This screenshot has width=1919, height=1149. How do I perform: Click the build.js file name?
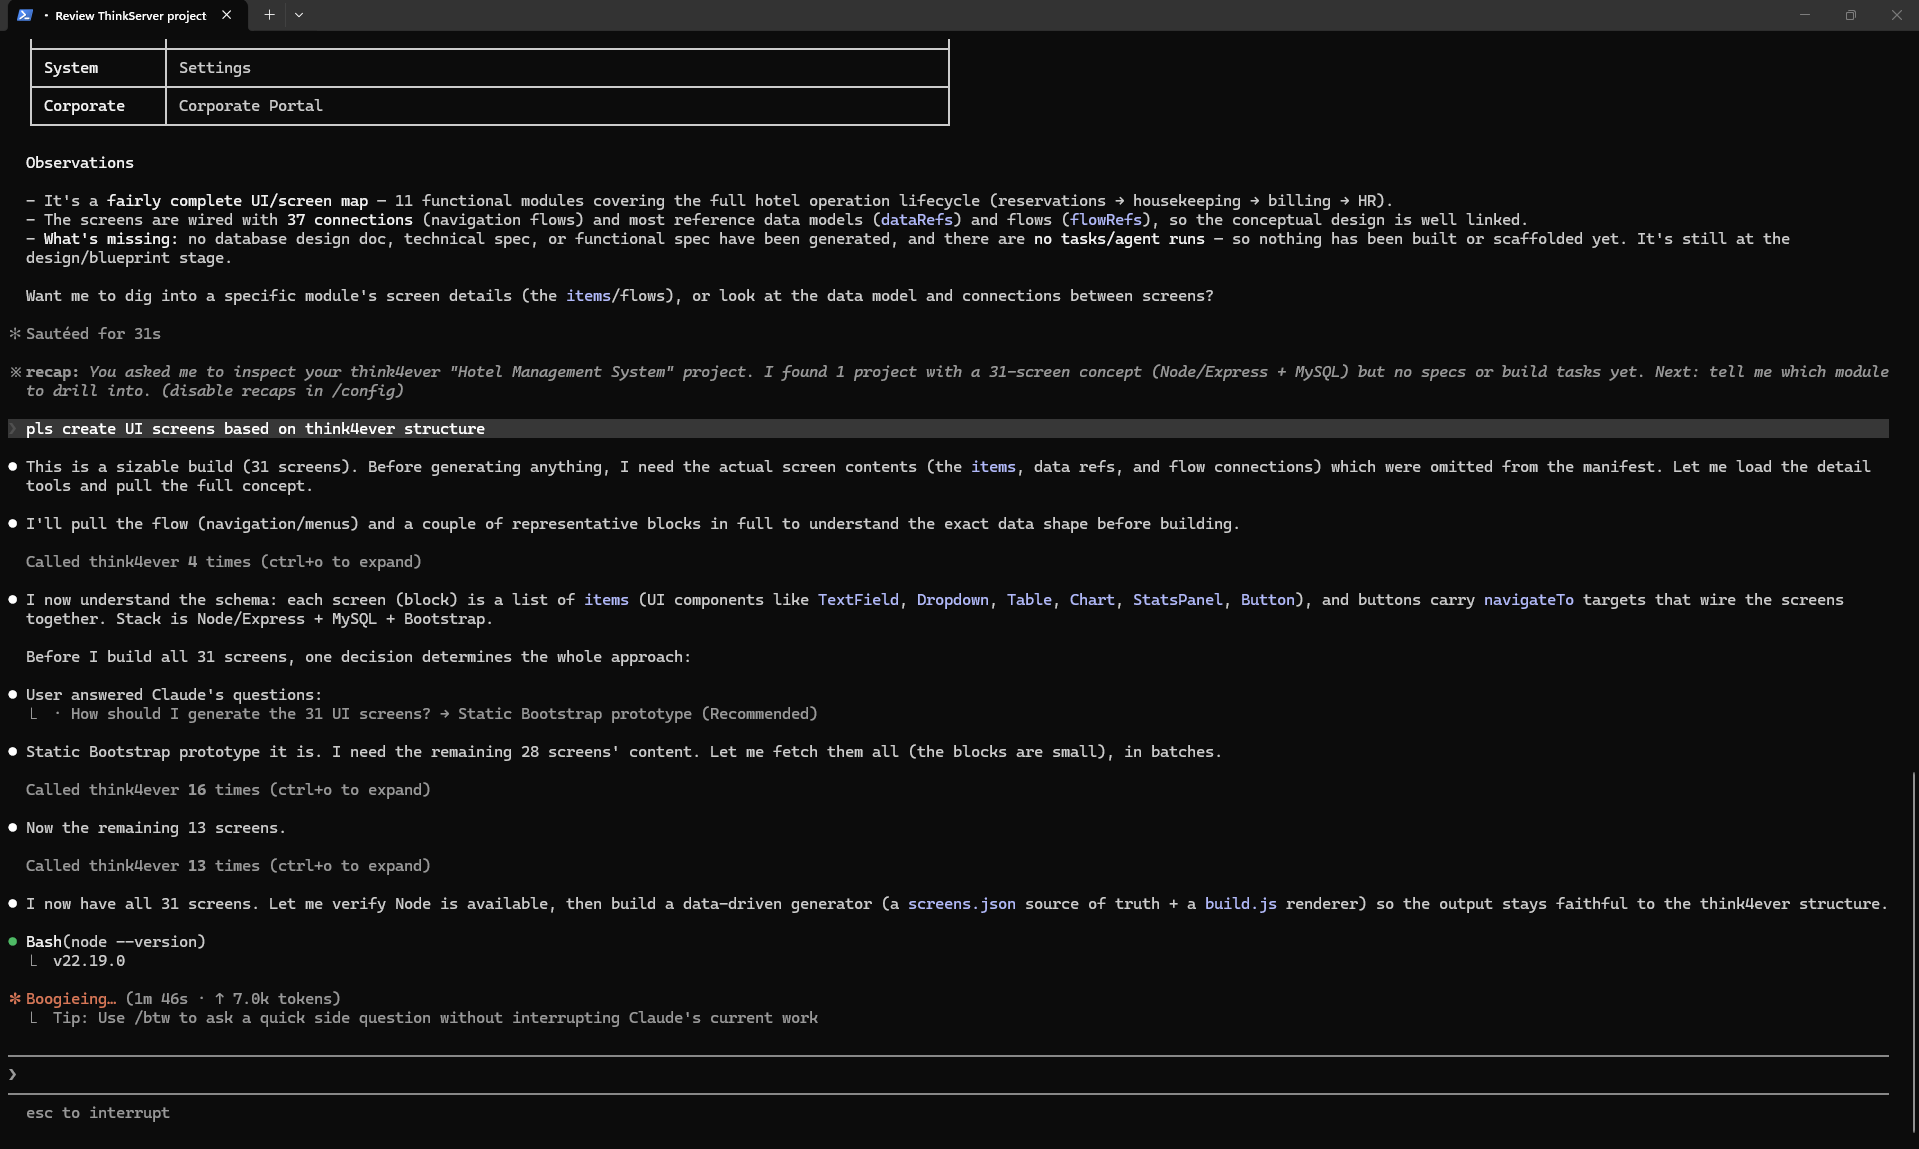1241,904
